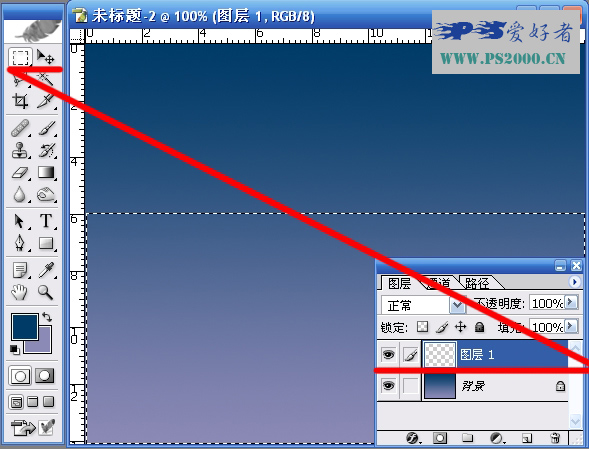Click the link box beside 背景 layer

pyautogui.click(x=410, y=386)
